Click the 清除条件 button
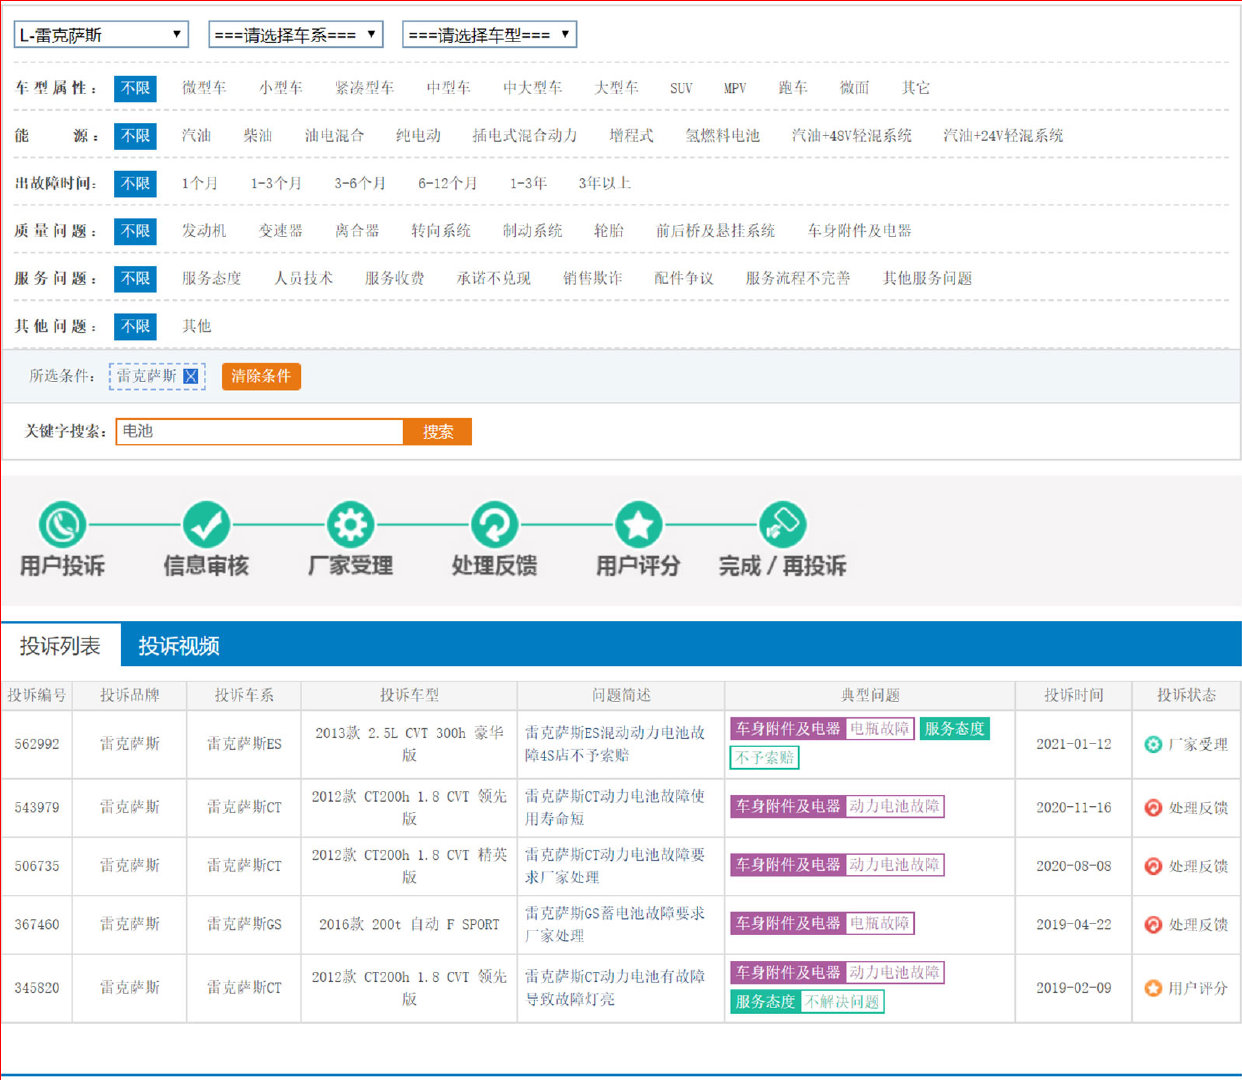Viewport: 1242px width, 1080px height. tap(261, 376)
